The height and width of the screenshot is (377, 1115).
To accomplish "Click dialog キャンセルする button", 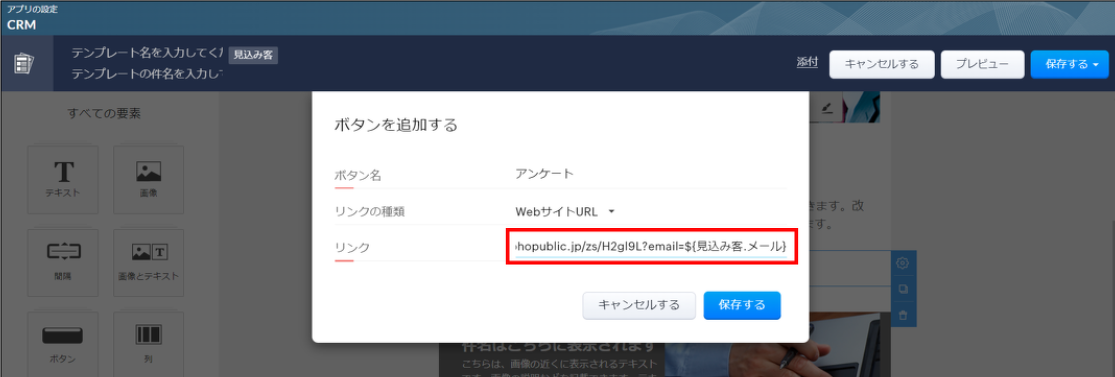I will [639, 305].
